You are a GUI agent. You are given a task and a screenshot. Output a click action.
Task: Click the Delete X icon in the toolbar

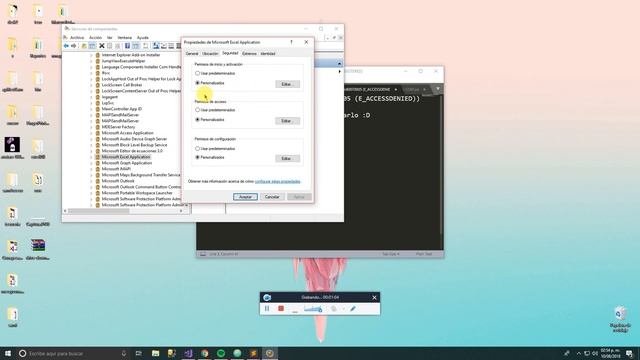tap(102, 46)
